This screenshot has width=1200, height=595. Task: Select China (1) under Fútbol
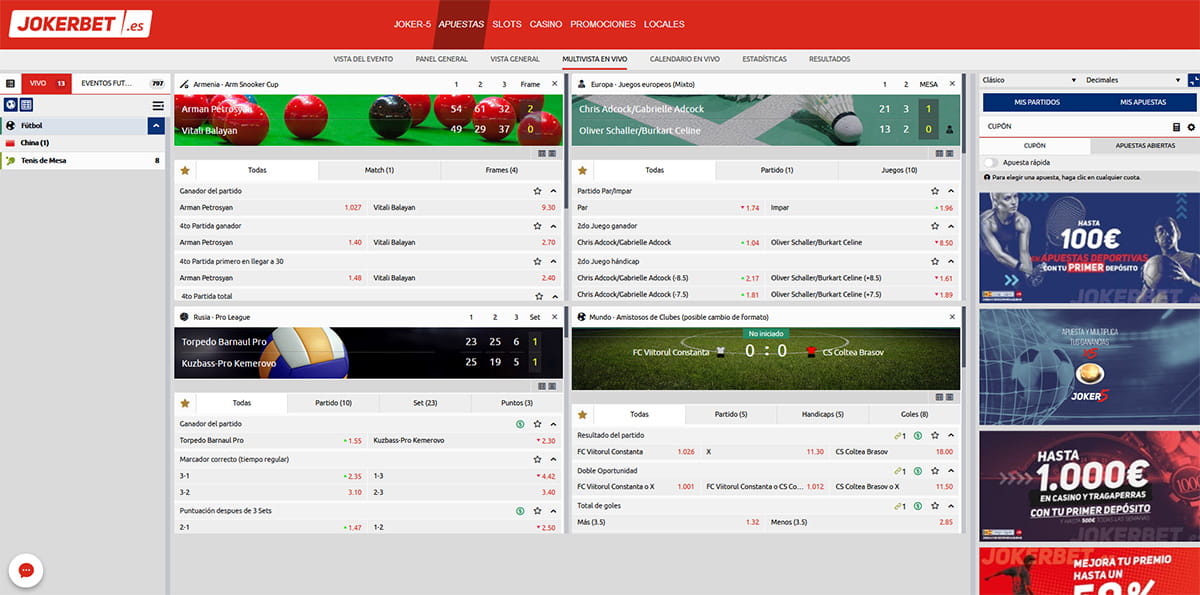(83, 143)
